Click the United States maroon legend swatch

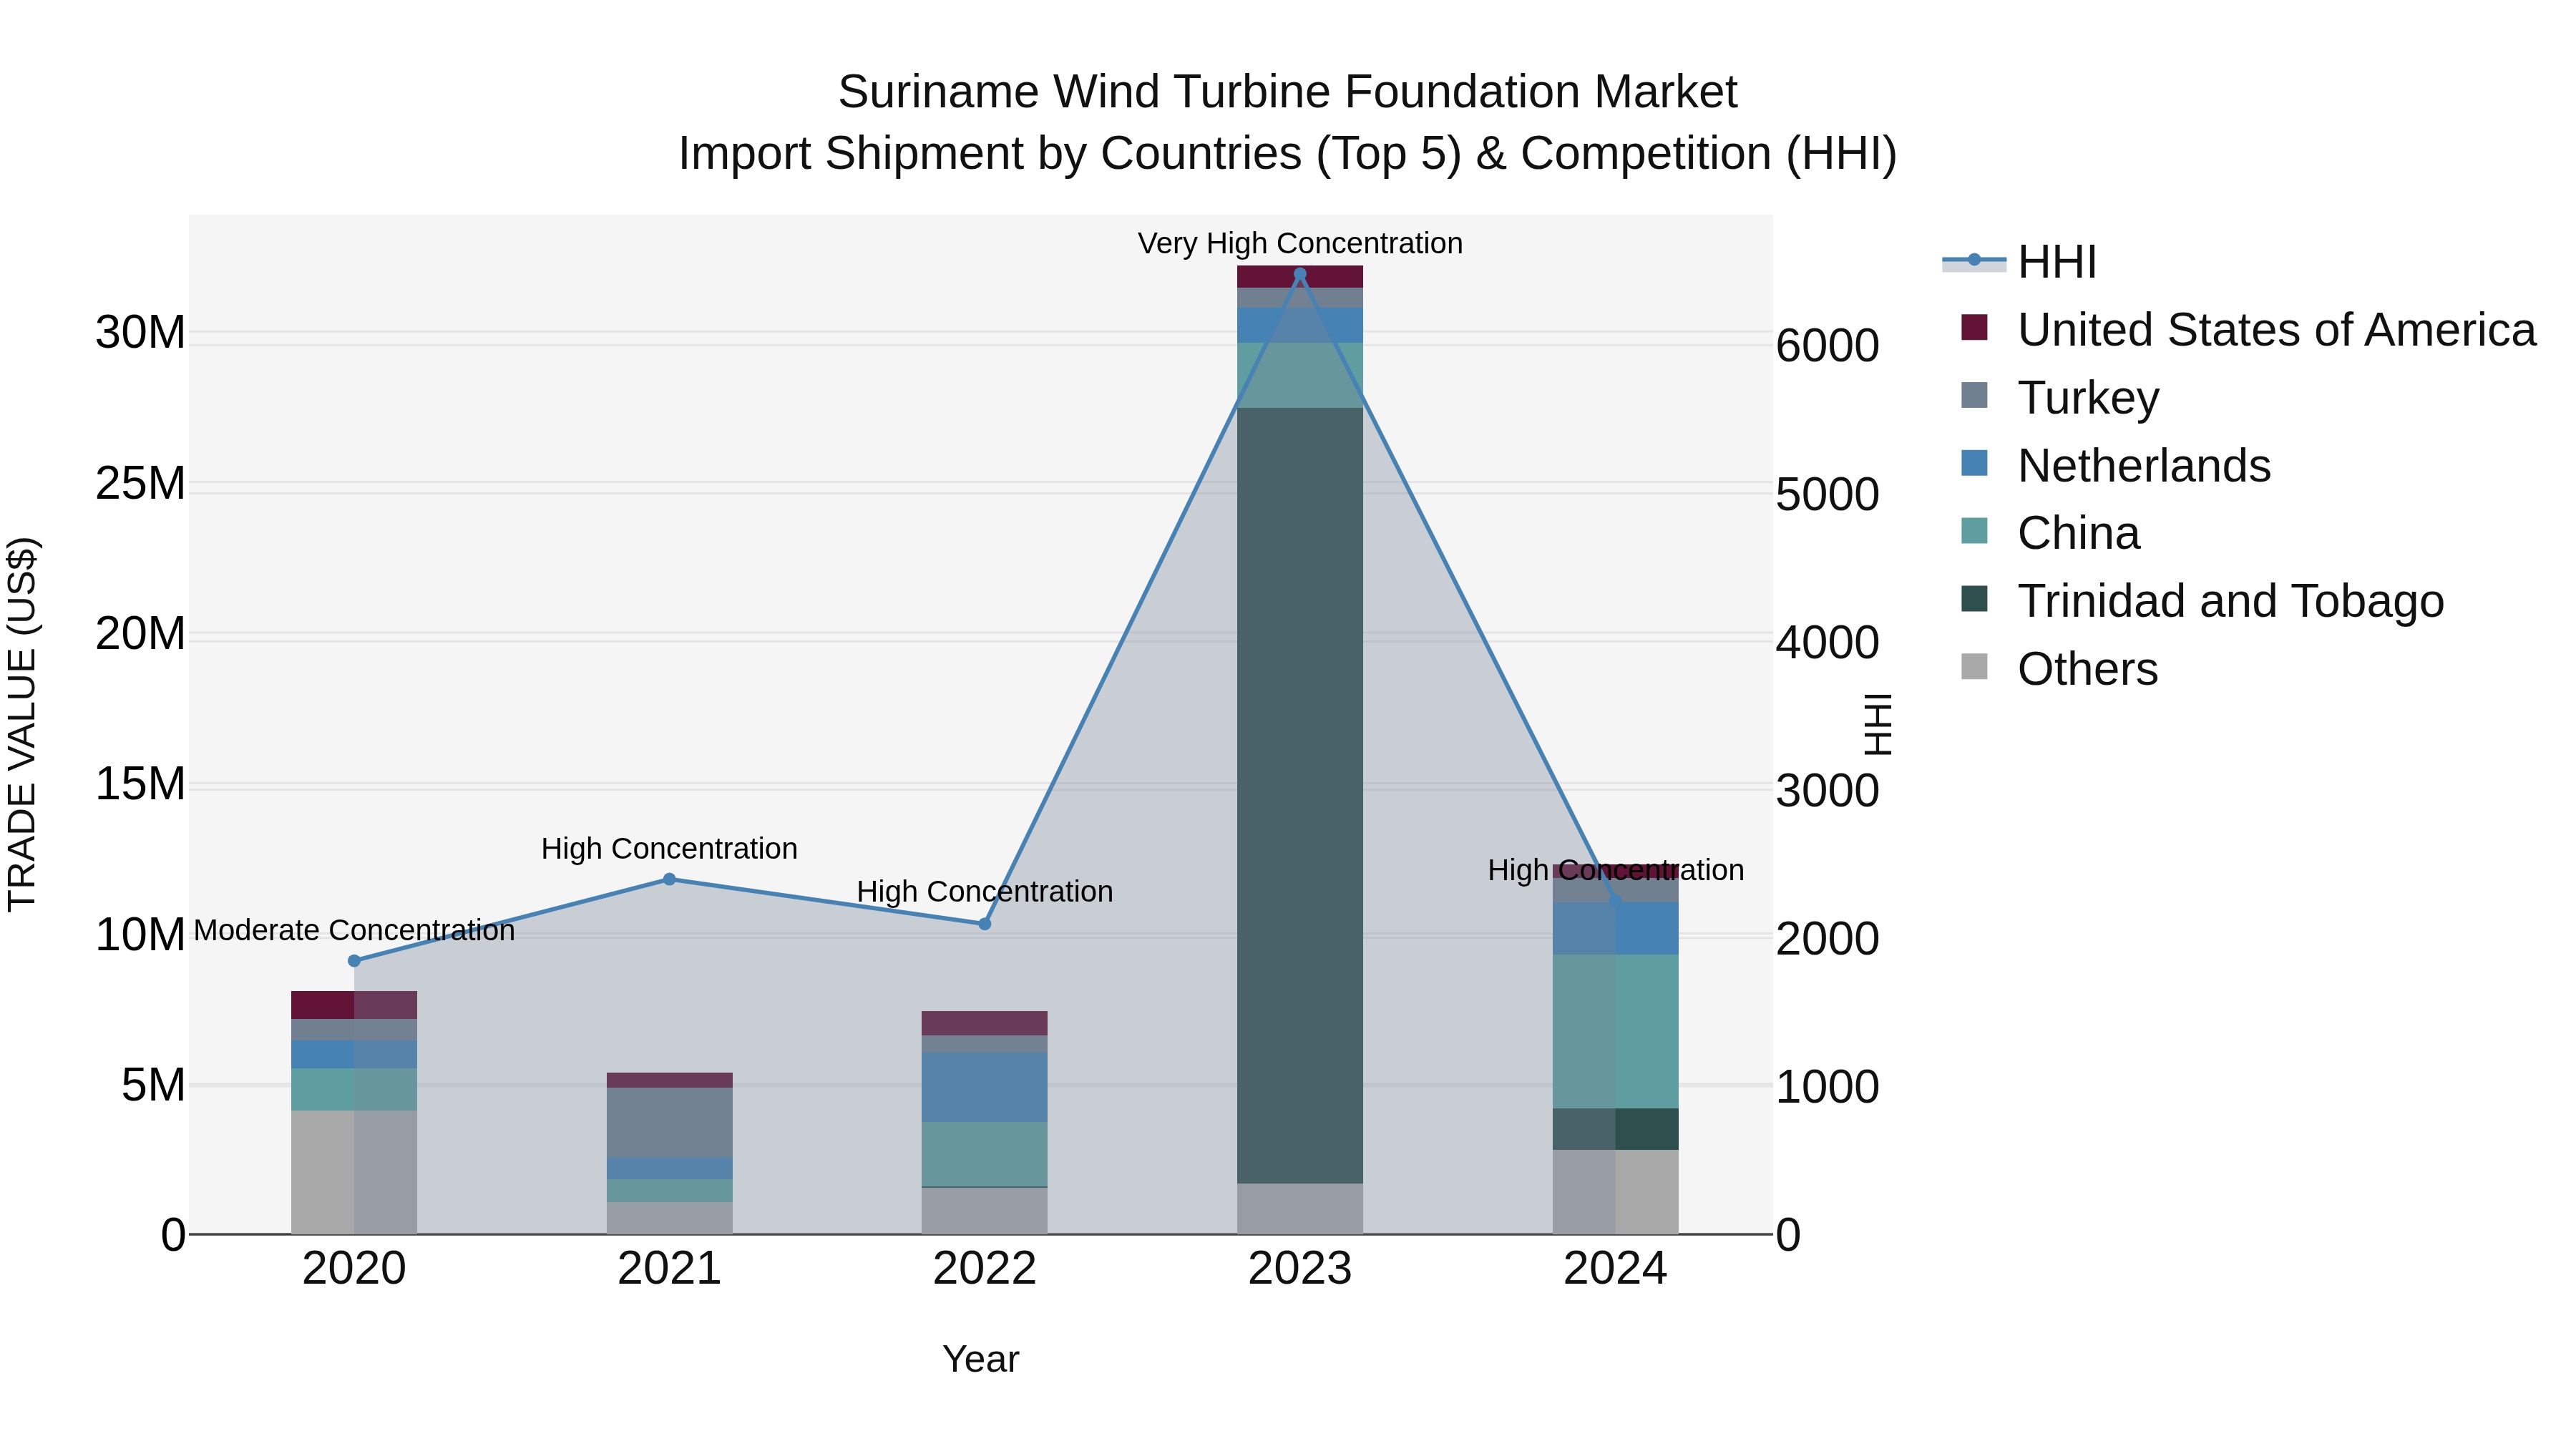point(1974,327)
